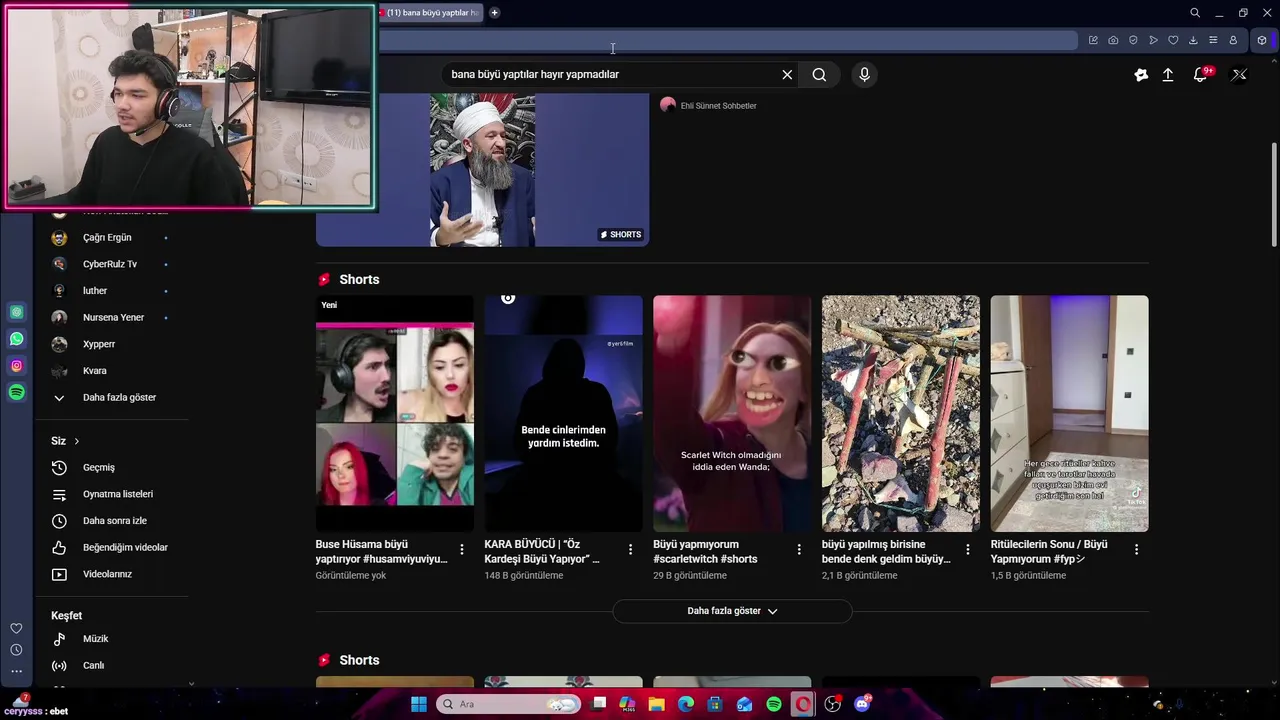Open WhatsApp in Opera sidebar

pos(16,339)
